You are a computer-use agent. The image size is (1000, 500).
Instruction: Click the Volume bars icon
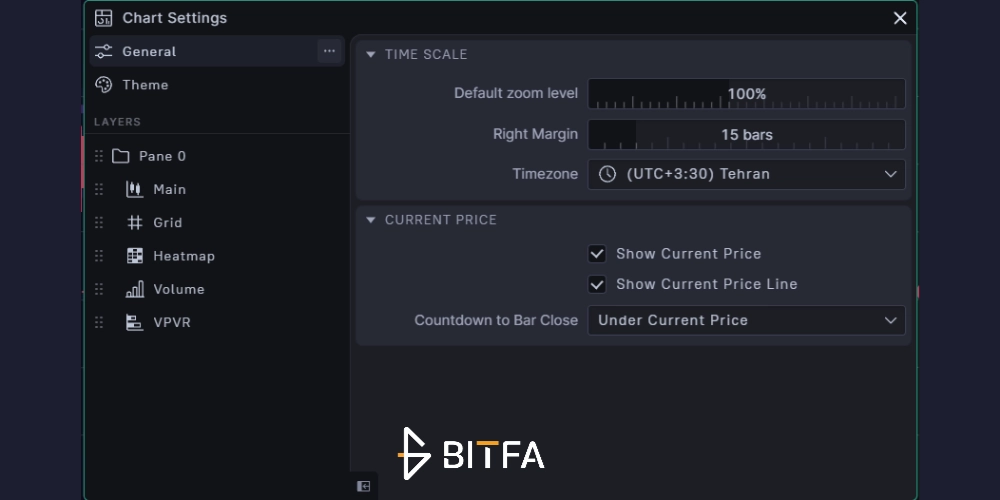pos(134,289)
